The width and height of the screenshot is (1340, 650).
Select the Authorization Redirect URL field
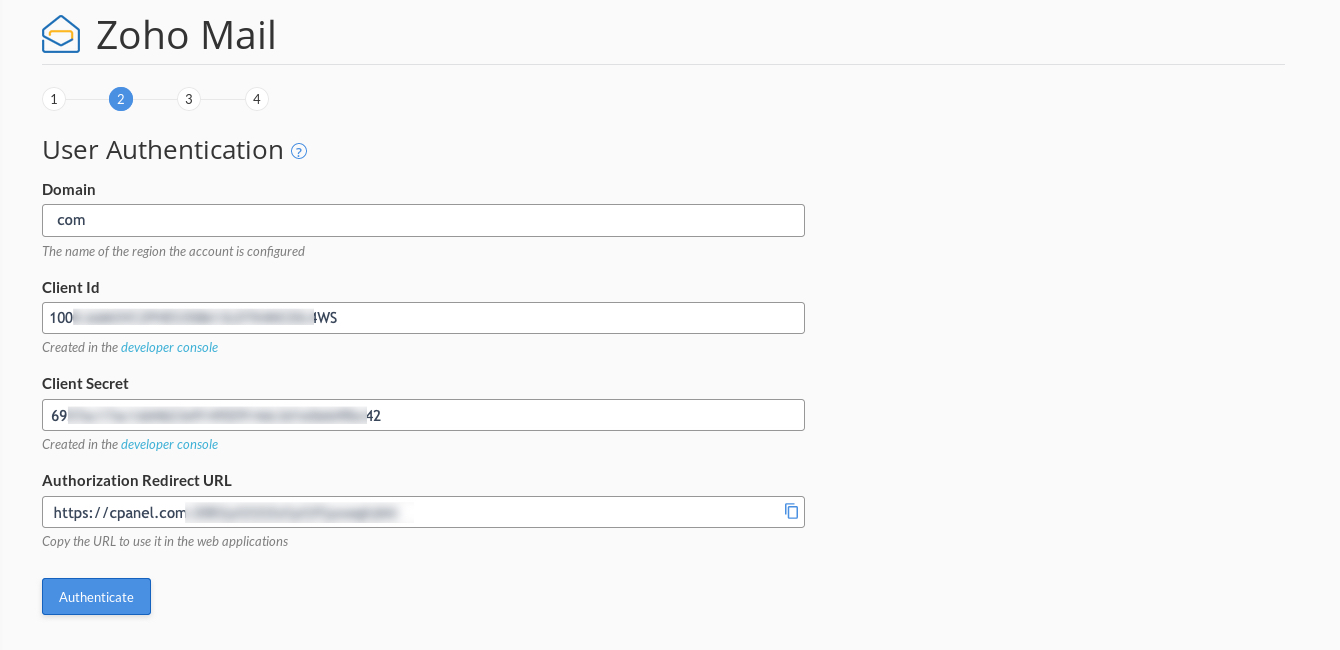[x=410, y=512]
